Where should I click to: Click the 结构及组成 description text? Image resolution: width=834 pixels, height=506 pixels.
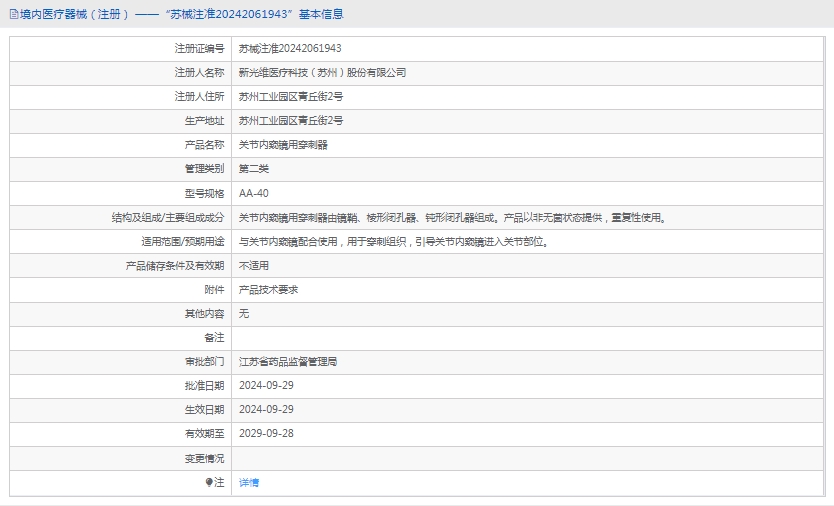452,217
